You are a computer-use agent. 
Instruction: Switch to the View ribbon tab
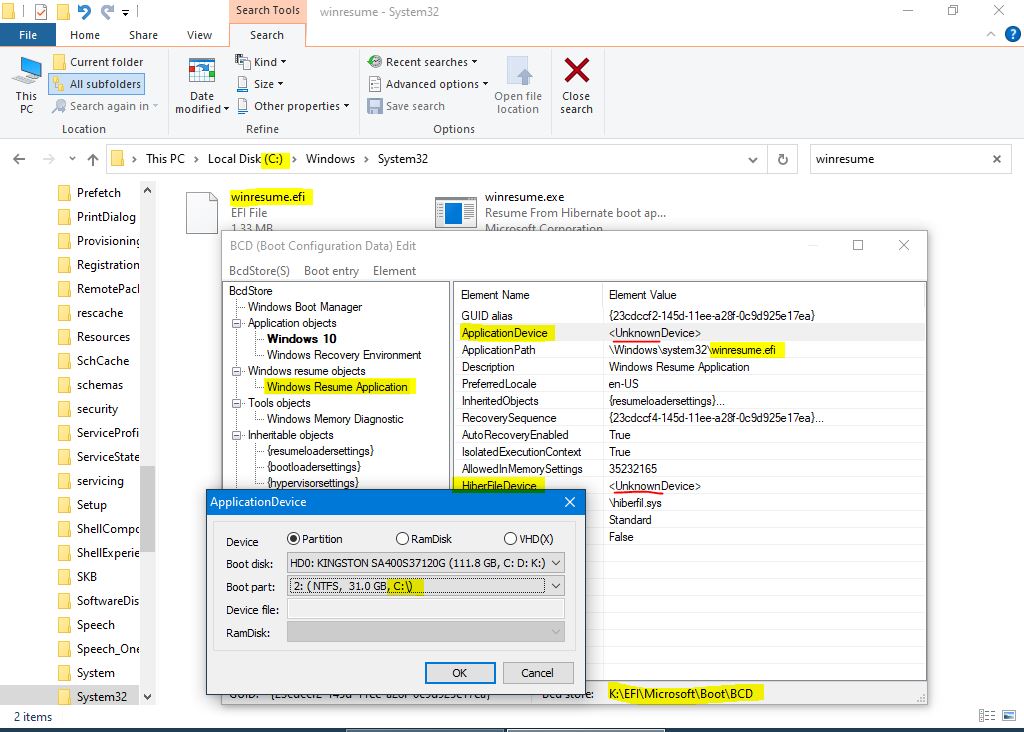tap(199, 35)
